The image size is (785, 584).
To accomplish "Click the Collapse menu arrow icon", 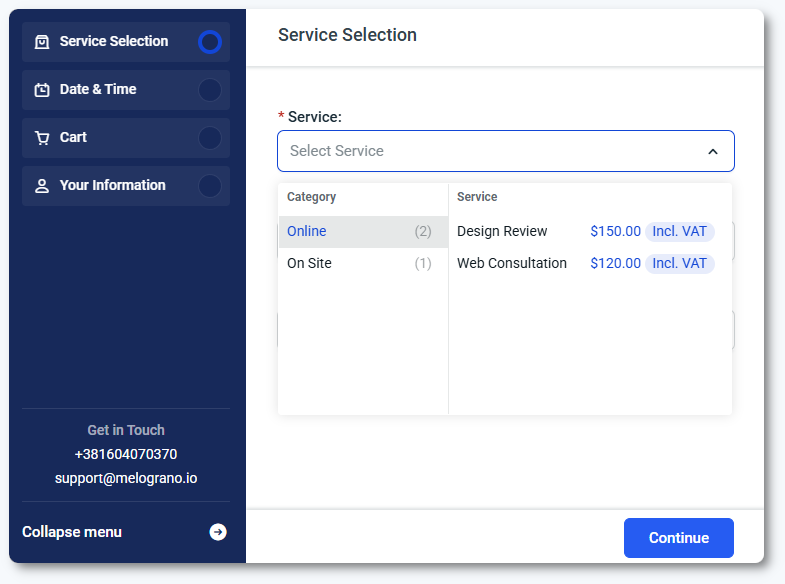I will pos(218,532).
